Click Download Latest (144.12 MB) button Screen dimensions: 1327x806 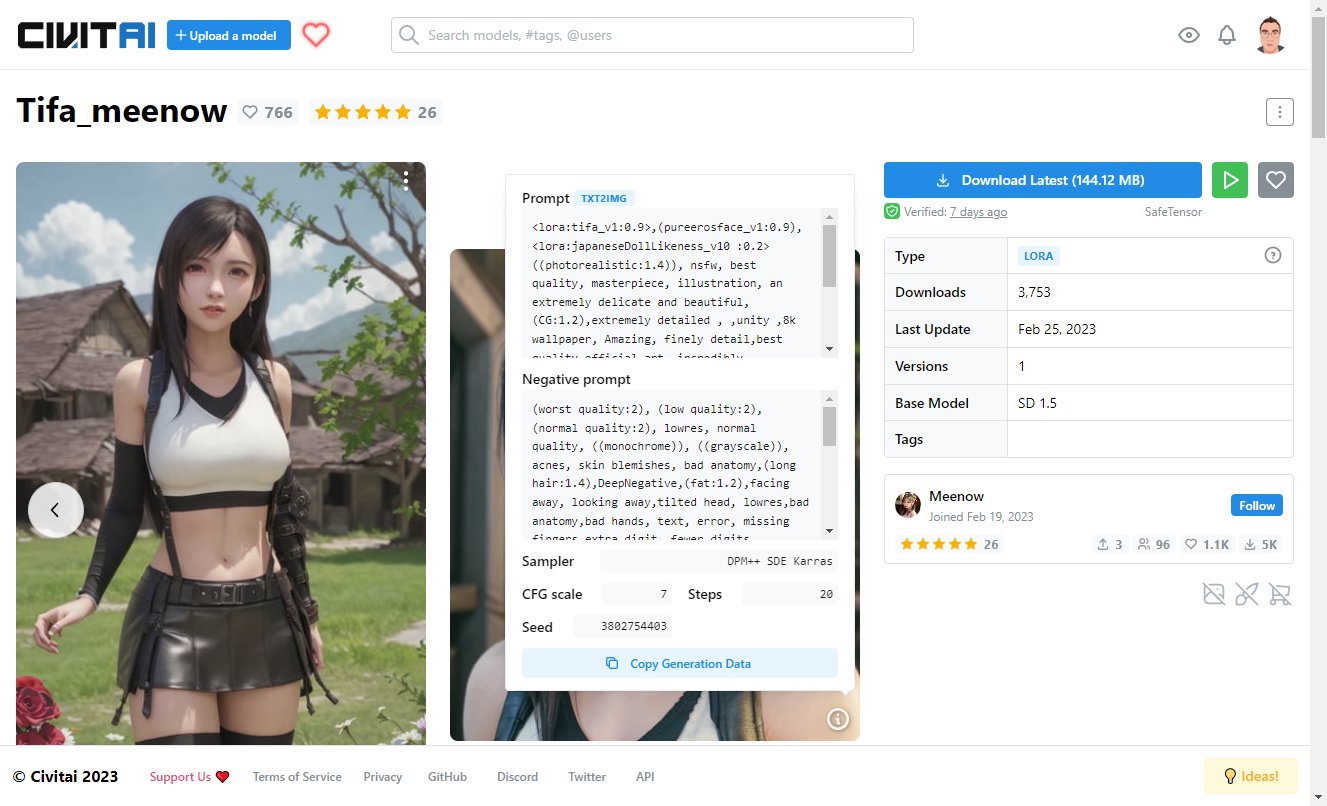1043,180
